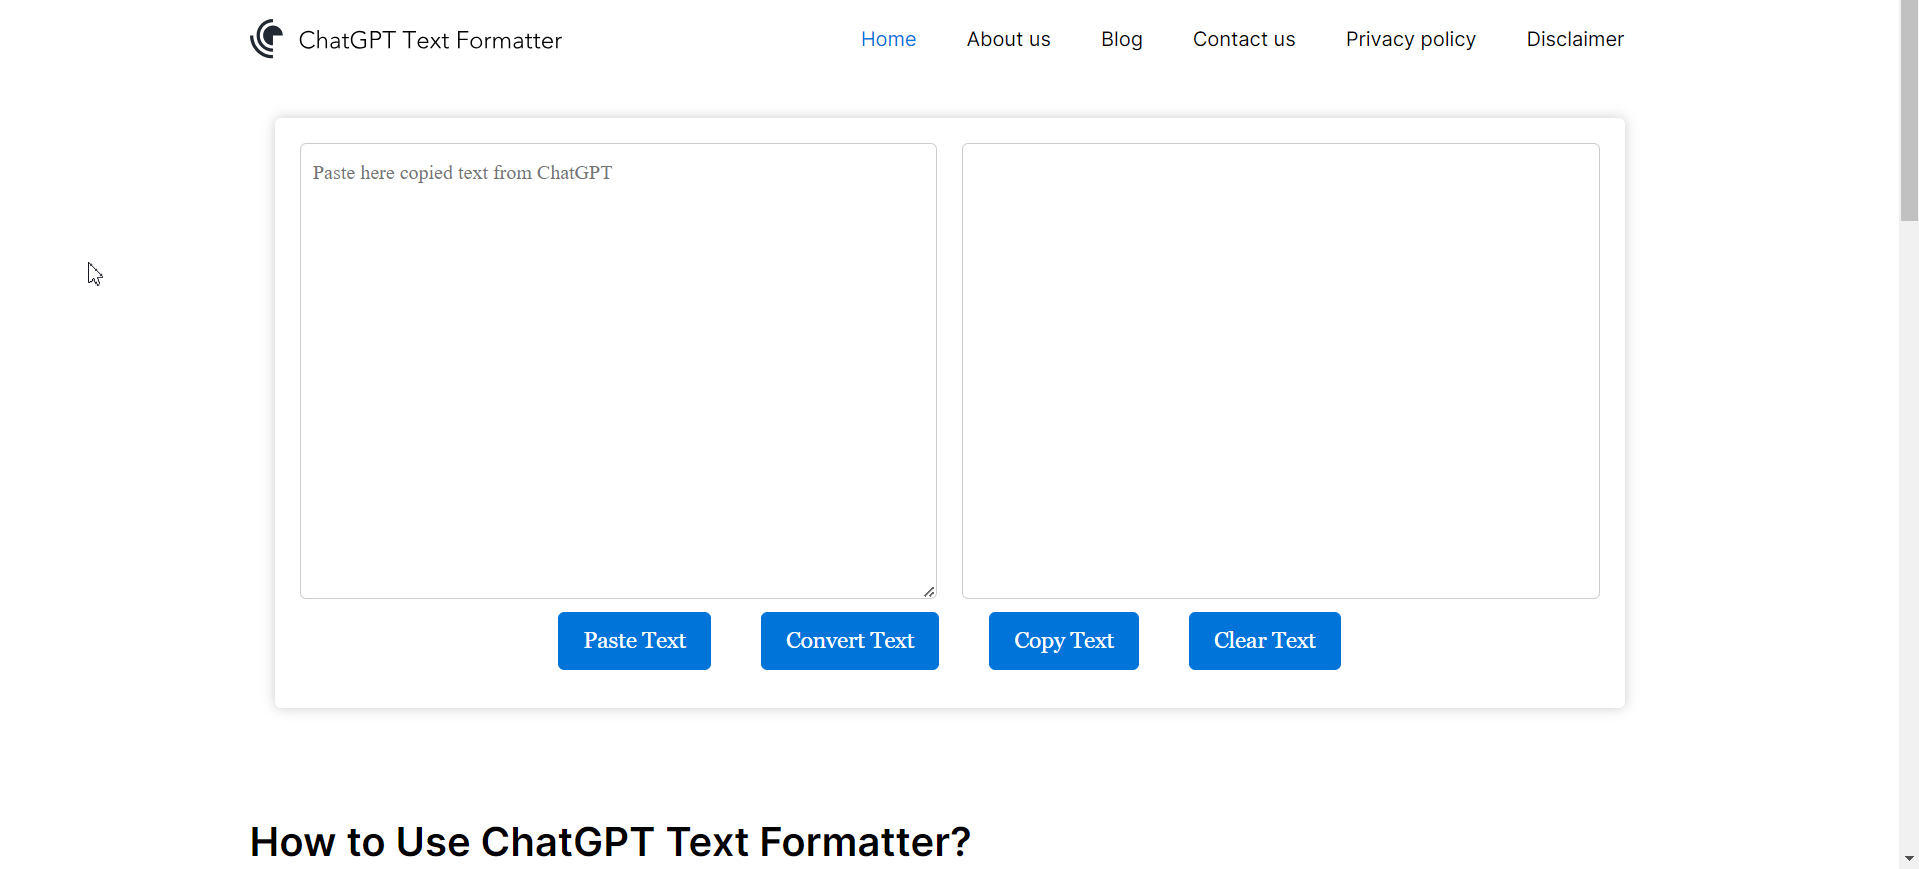Viewport: 1919px width, 869px height.
Task: Open the ChatGPT Text Formatter site title
Action: tap(430, 40)
